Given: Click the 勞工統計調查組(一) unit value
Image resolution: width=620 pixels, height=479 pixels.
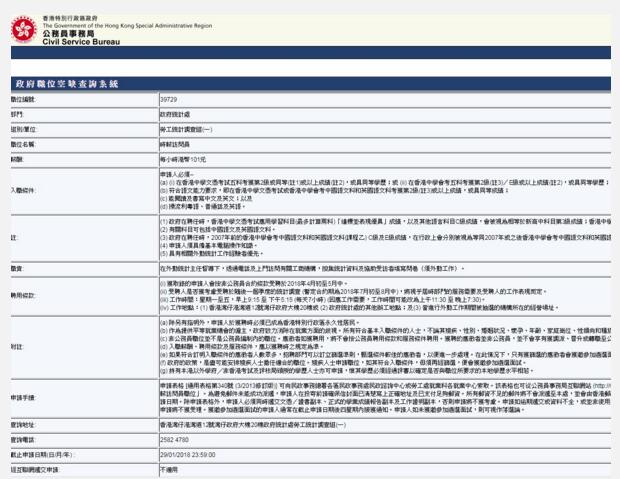Looking at the screenshot, I should tap(186, 129).
